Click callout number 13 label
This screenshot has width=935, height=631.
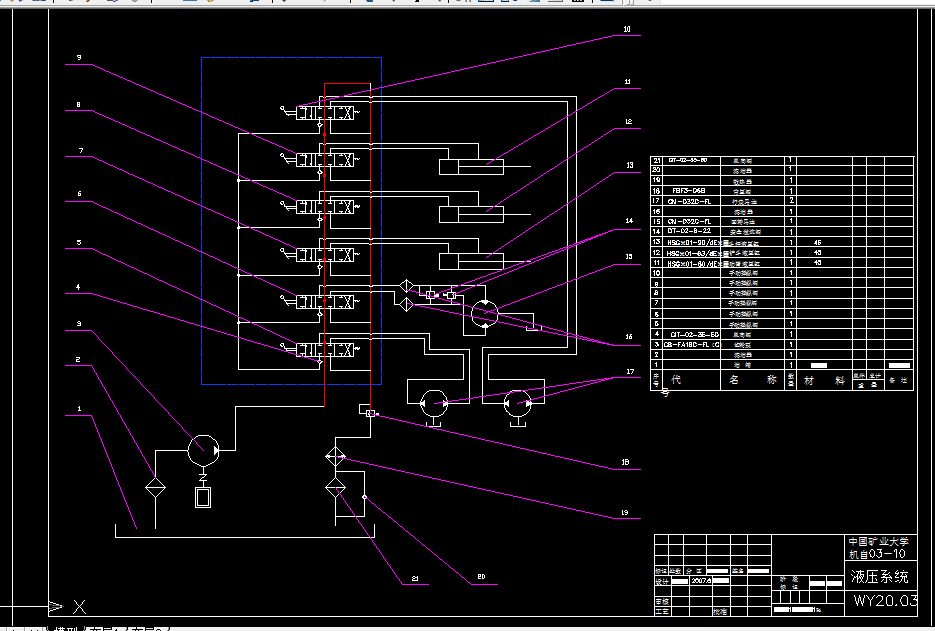tap(630, 165)
